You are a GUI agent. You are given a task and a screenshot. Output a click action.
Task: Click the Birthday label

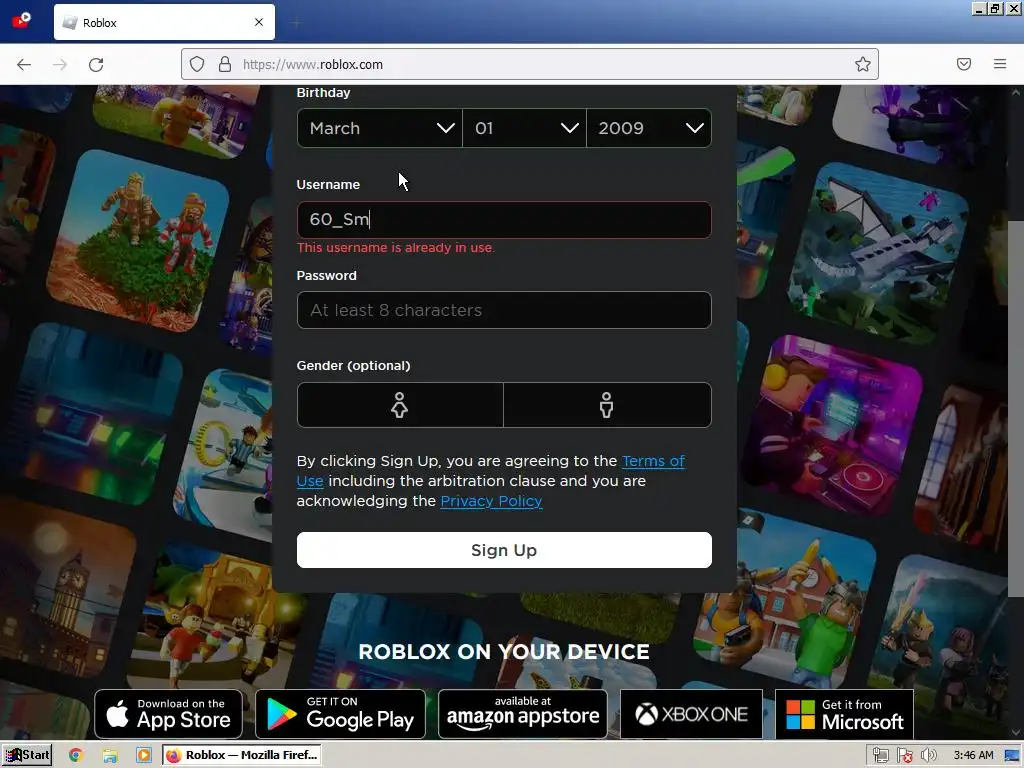pyautogui.click(x=323, y=93)
